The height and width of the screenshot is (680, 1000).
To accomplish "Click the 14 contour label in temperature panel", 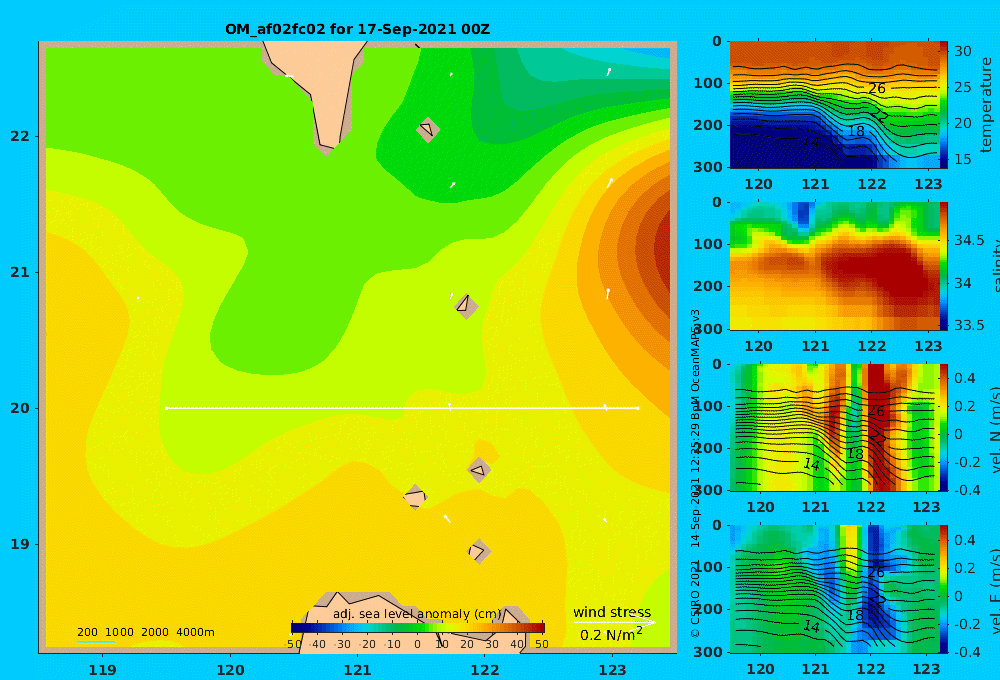I will point(811,141).
